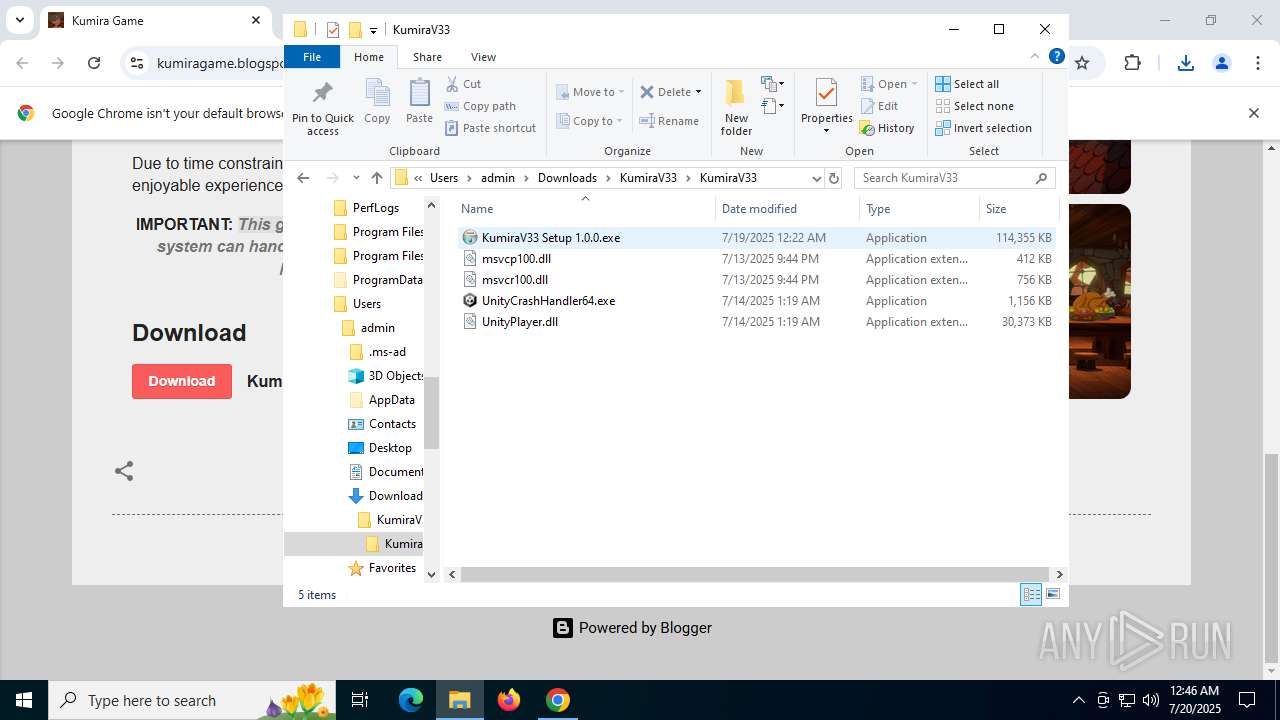
Task: Select ProgramData in navigation tree
Action: pos(378,280)
